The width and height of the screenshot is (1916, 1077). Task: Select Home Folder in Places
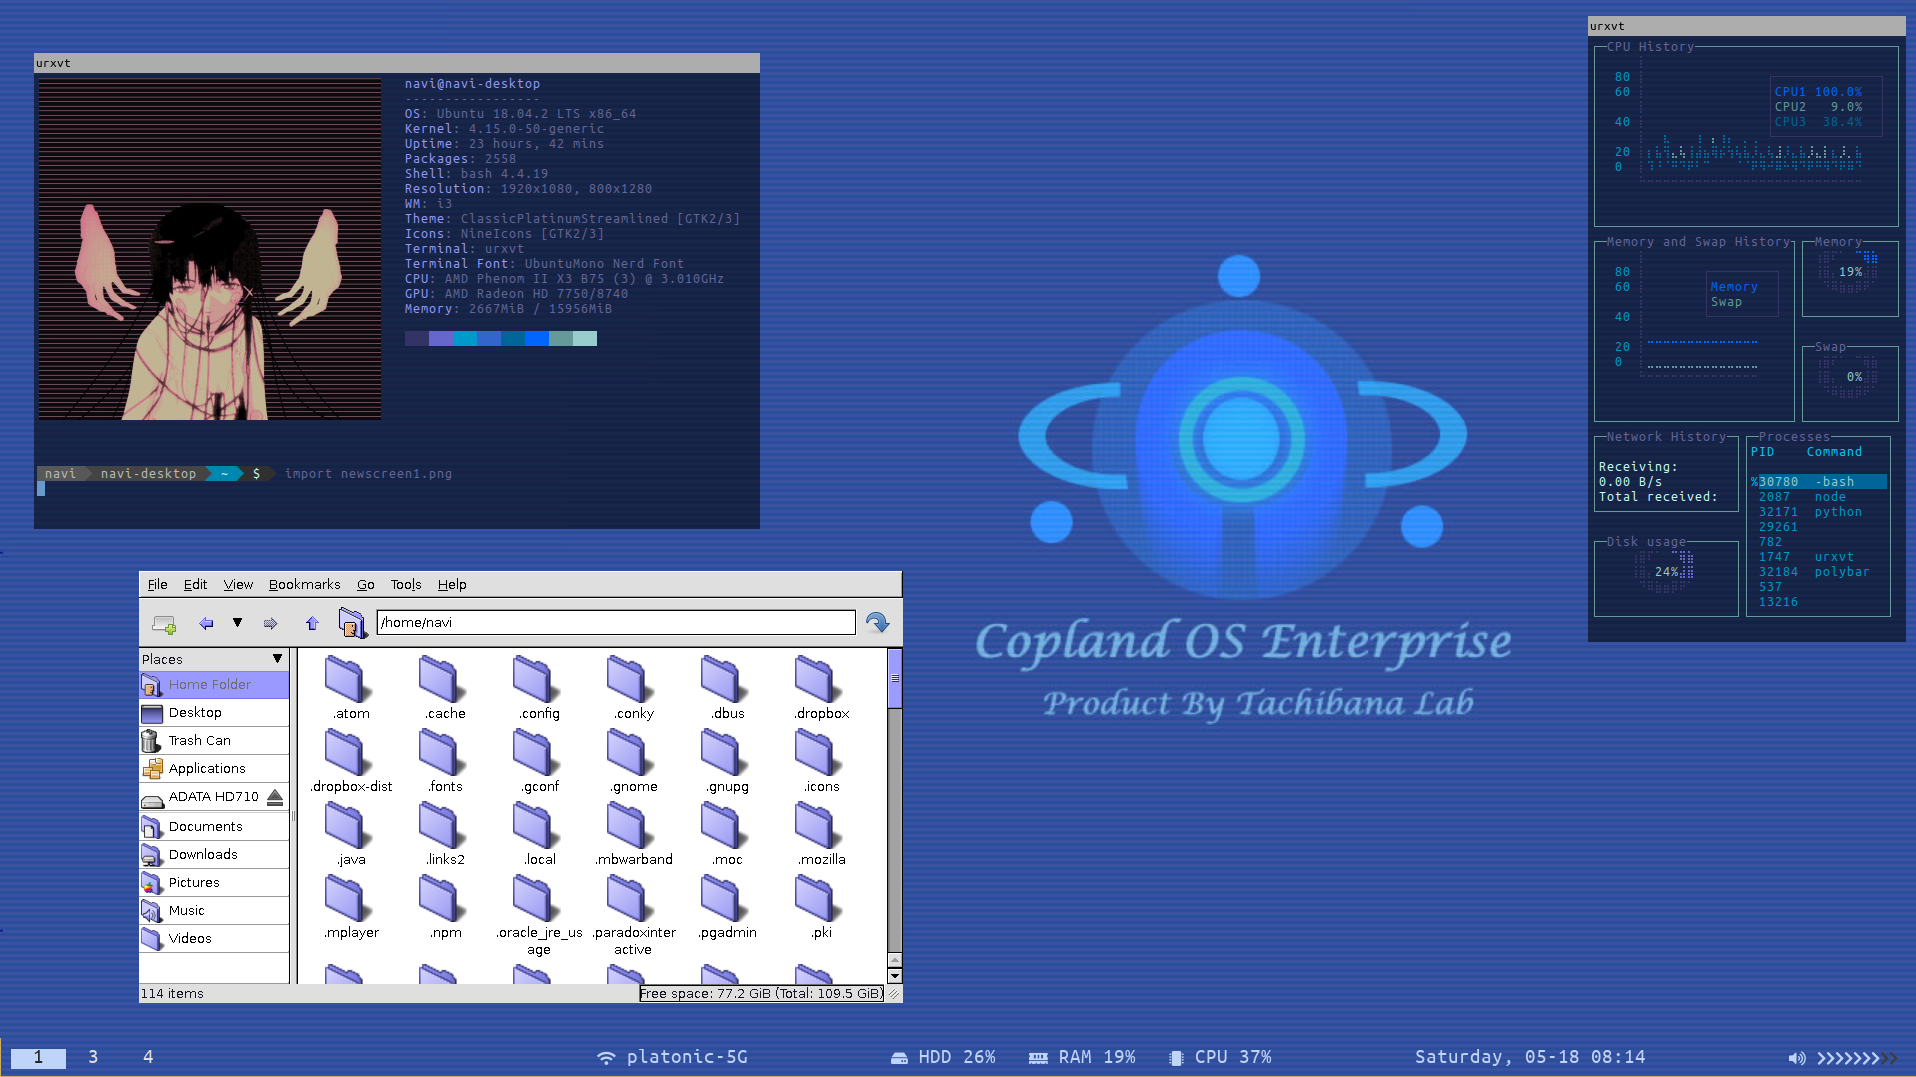[214, 685]
